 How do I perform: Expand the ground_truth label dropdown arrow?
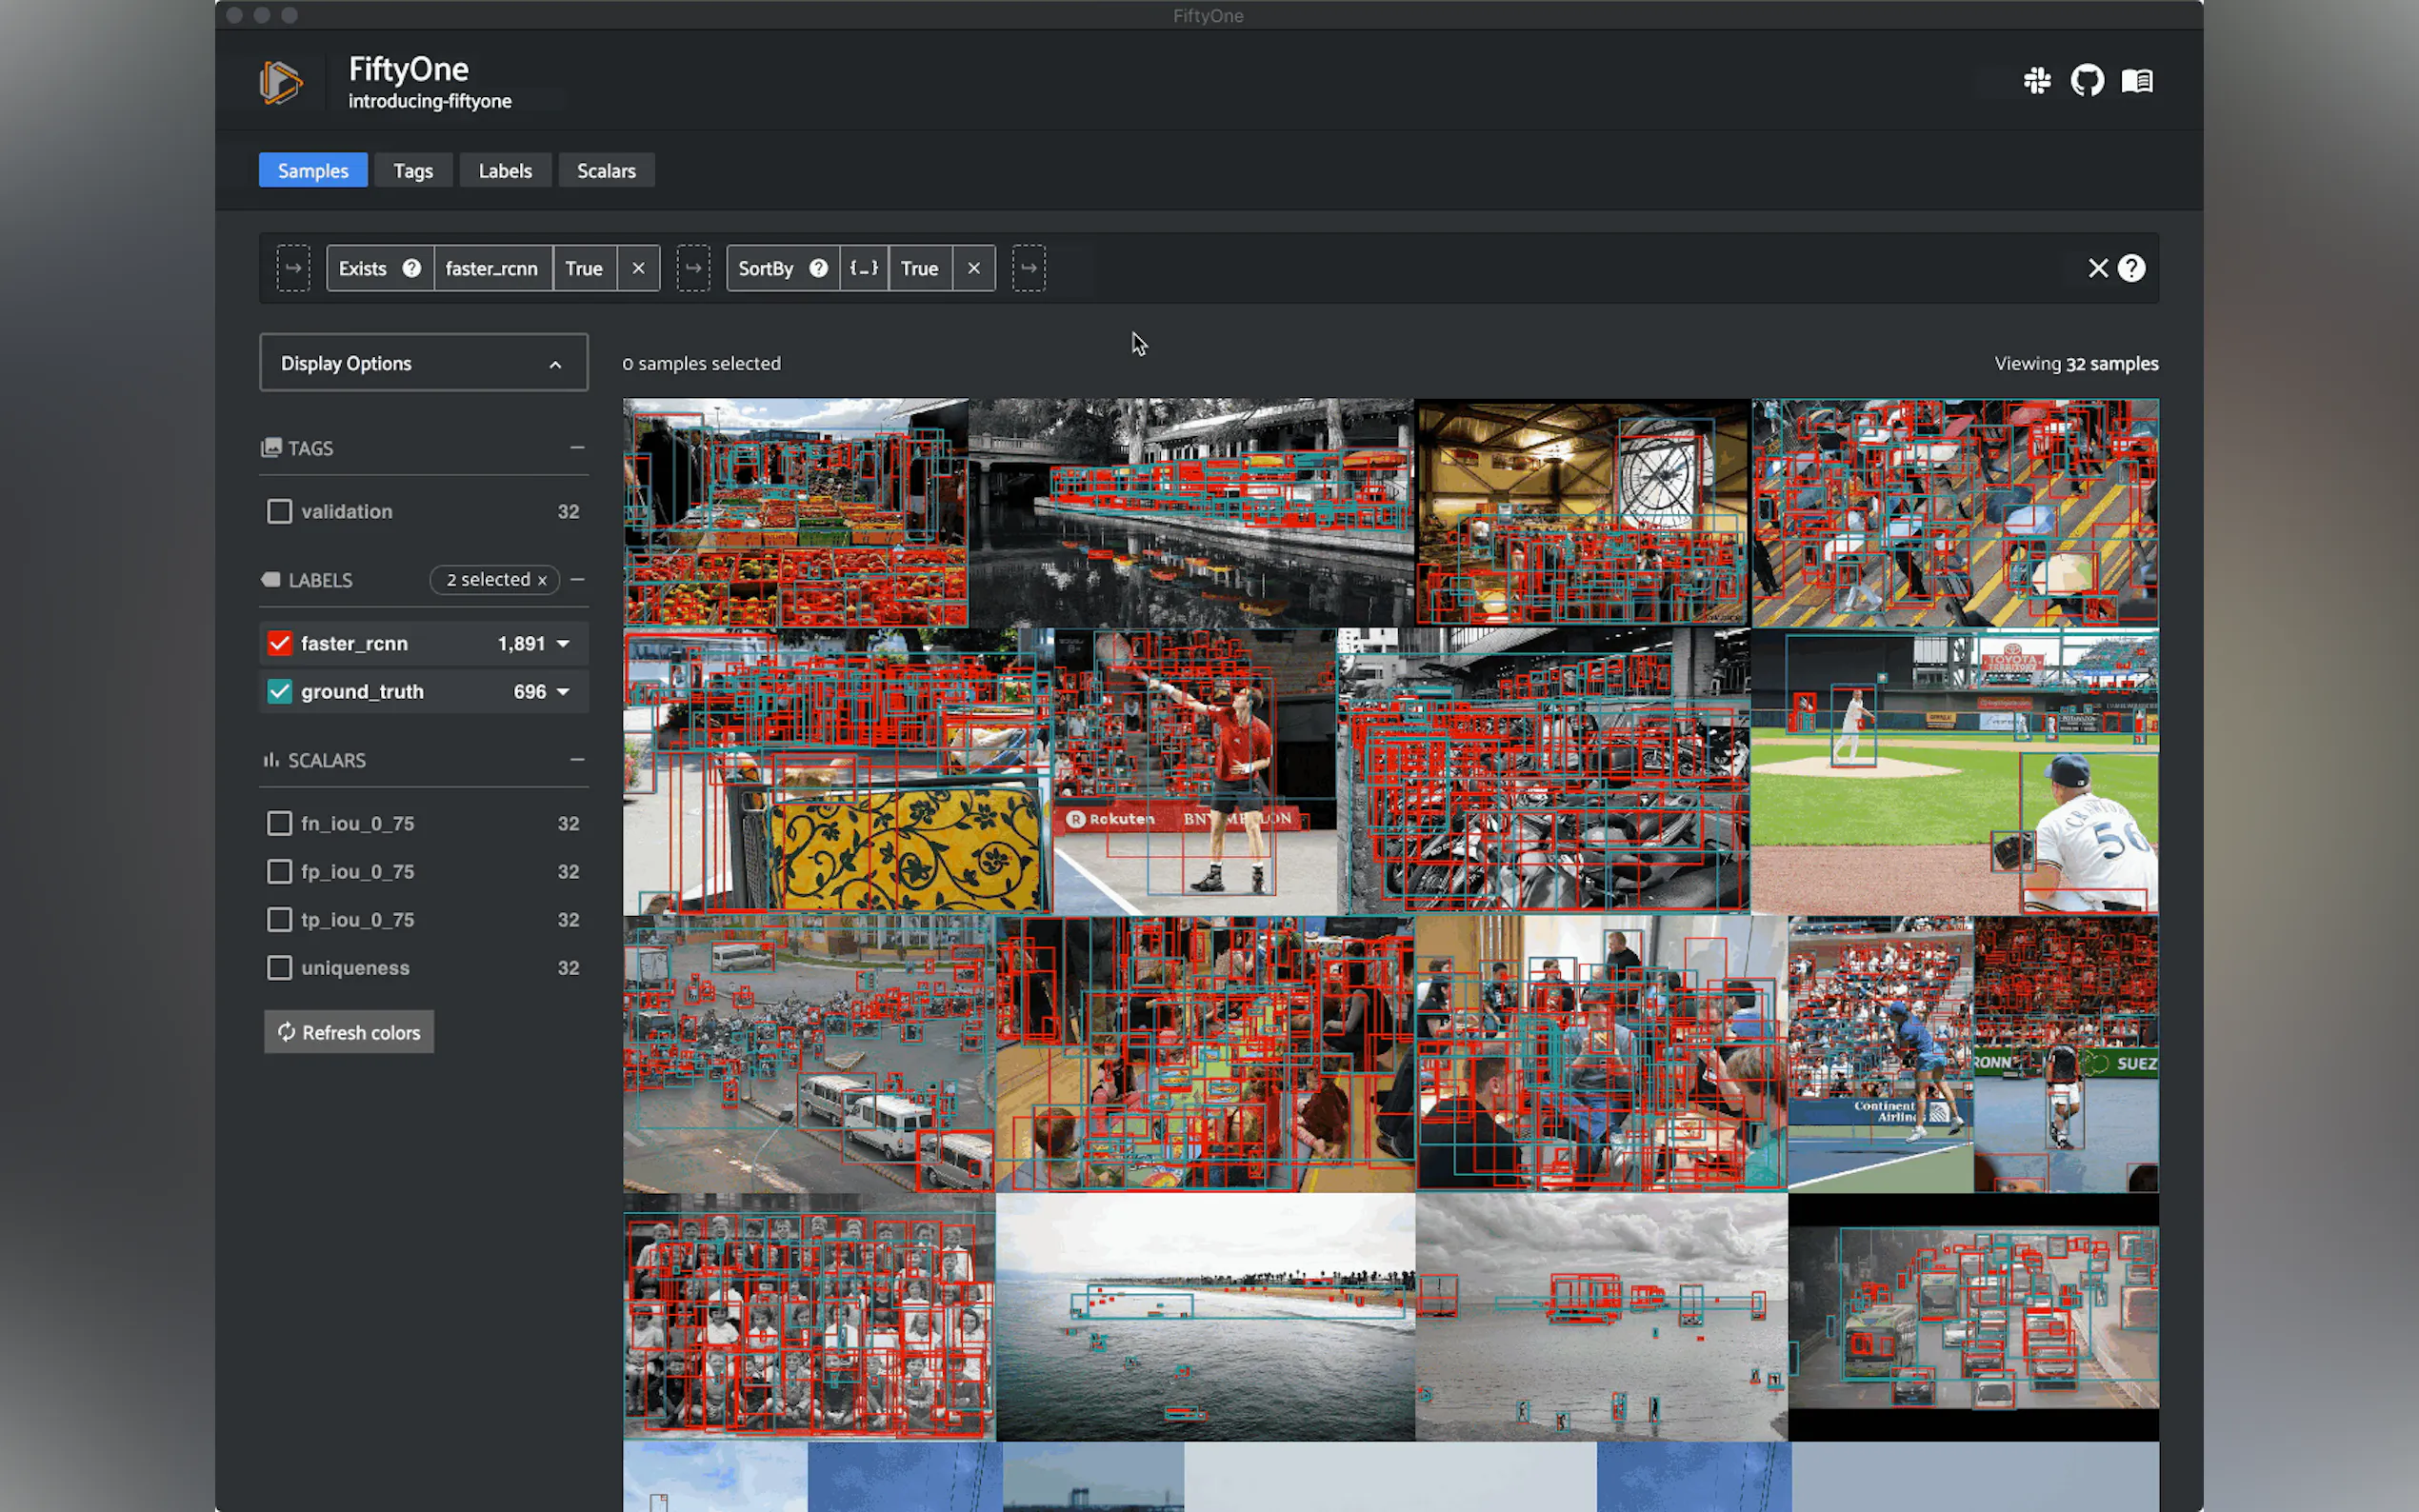click(x=563, y=691)
